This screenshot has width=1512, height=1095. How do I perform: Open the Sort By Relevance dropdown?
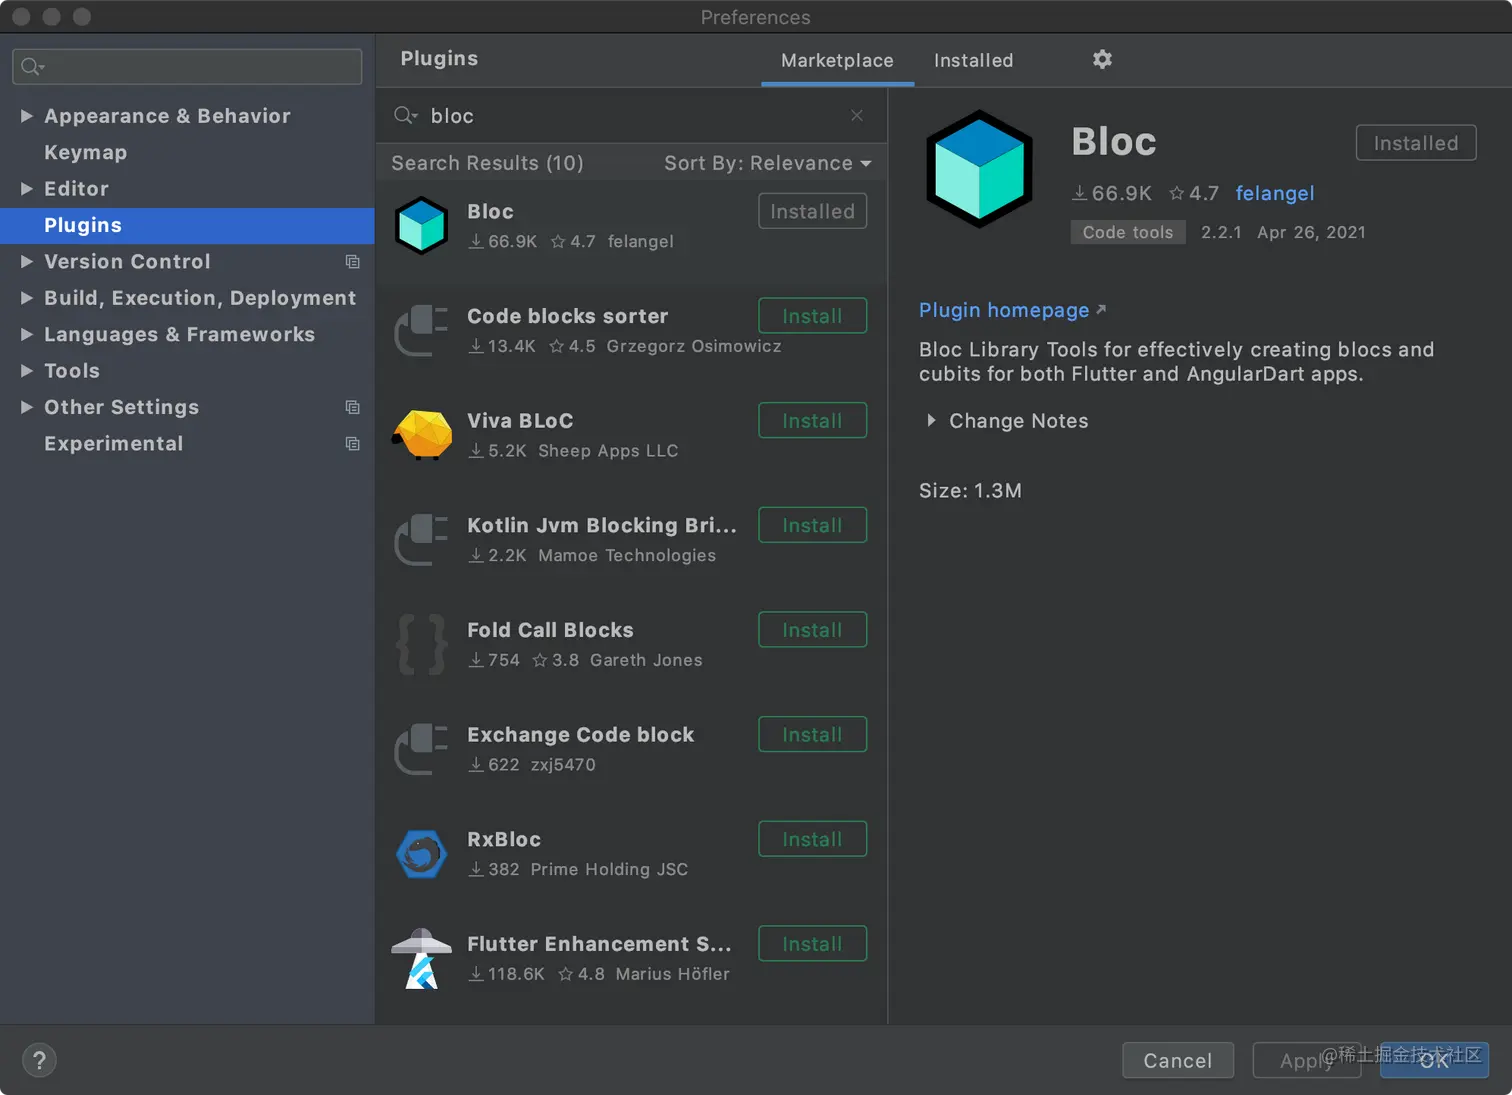pyautogui.click(x=768, y=163)
